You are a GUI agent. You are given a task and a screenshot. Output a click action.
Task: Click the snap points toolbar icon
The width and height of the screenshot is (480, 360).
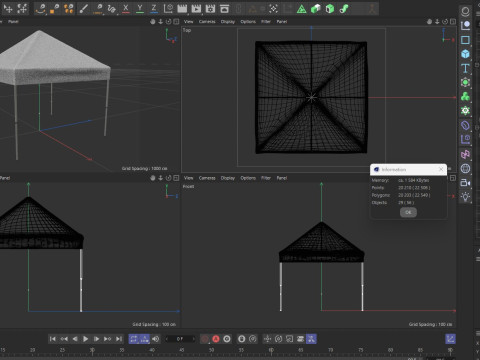point(273,9)
